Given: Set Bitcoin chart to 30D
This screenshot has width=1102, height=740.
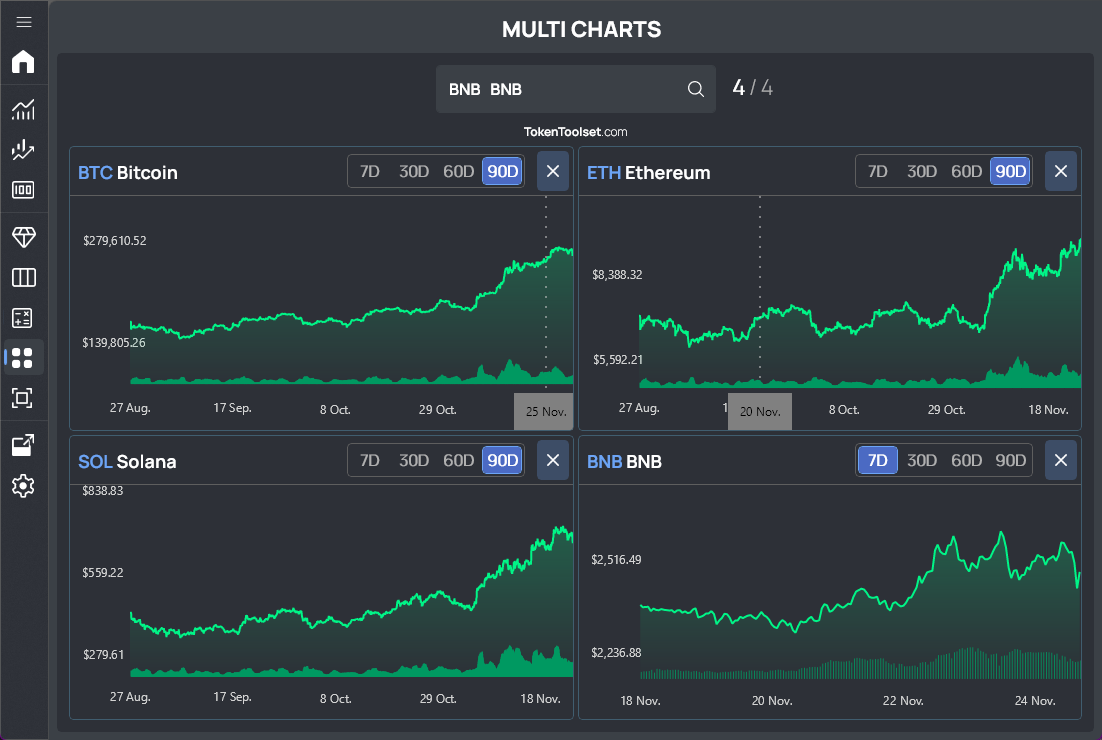Looking at the screenshot, I should click(414, 171).
